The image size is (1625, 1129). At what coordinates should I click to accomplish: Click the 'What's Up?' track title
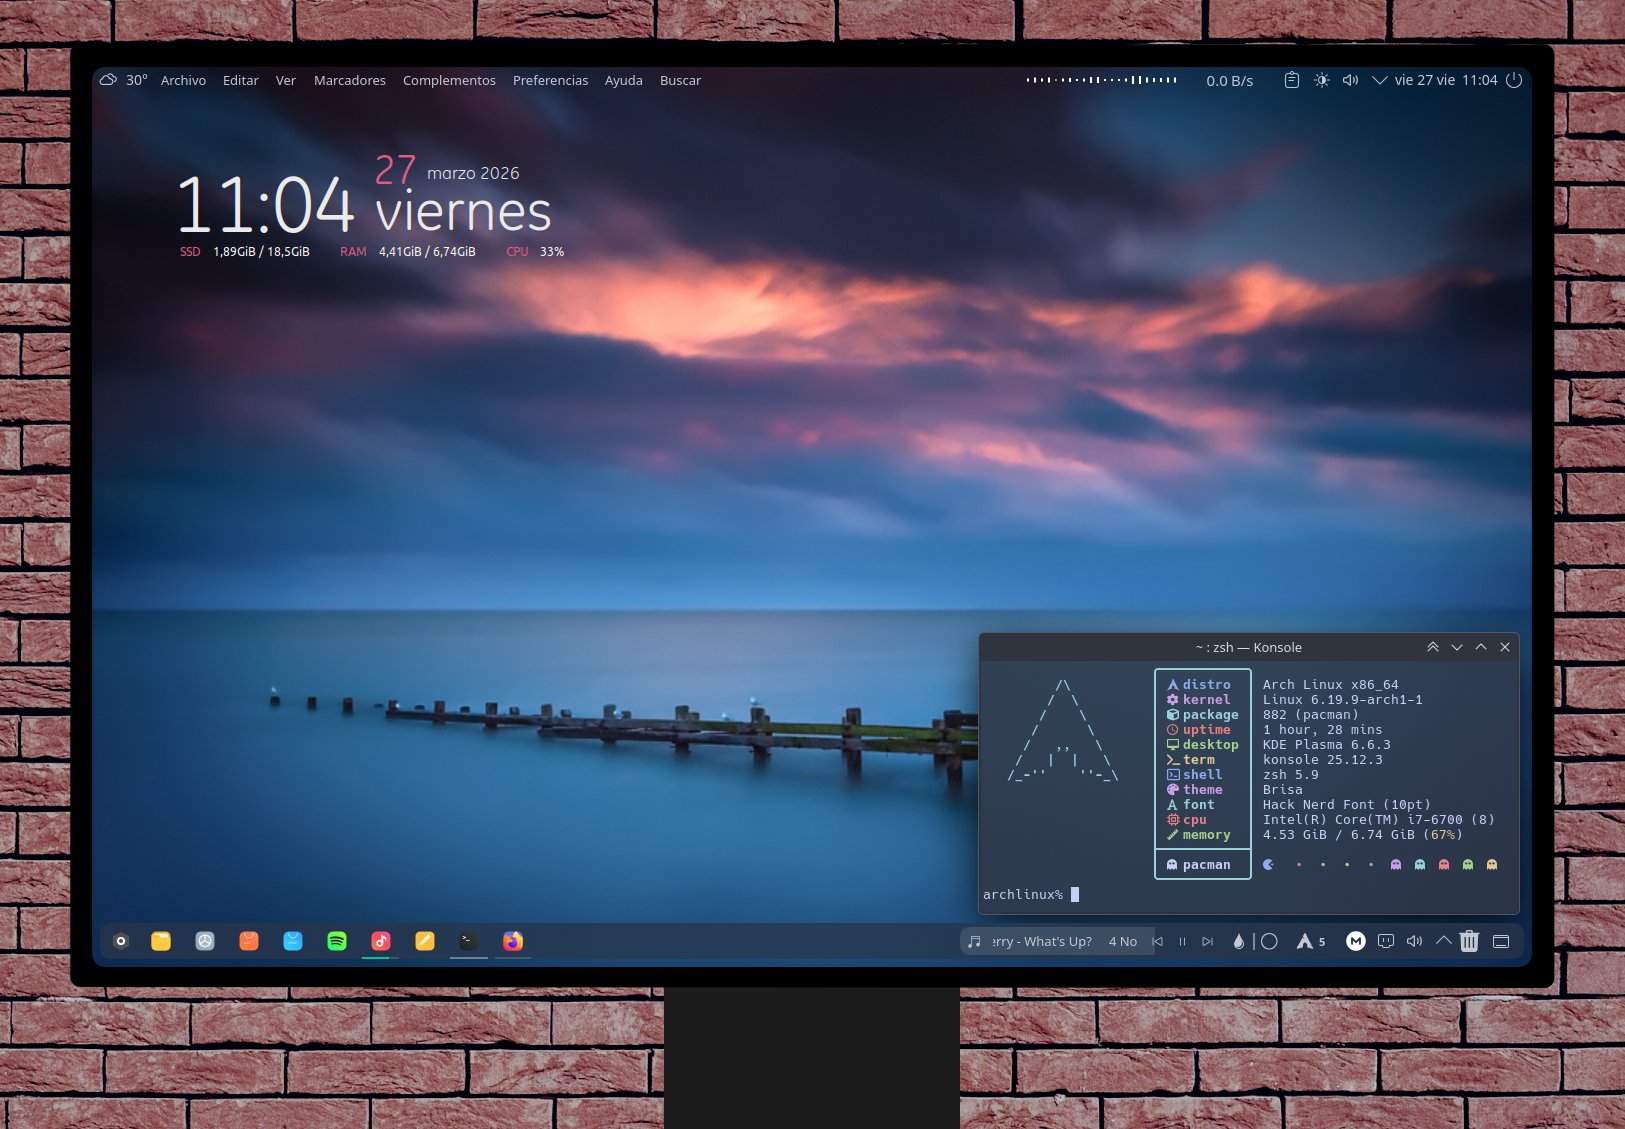coord(1058,941)
